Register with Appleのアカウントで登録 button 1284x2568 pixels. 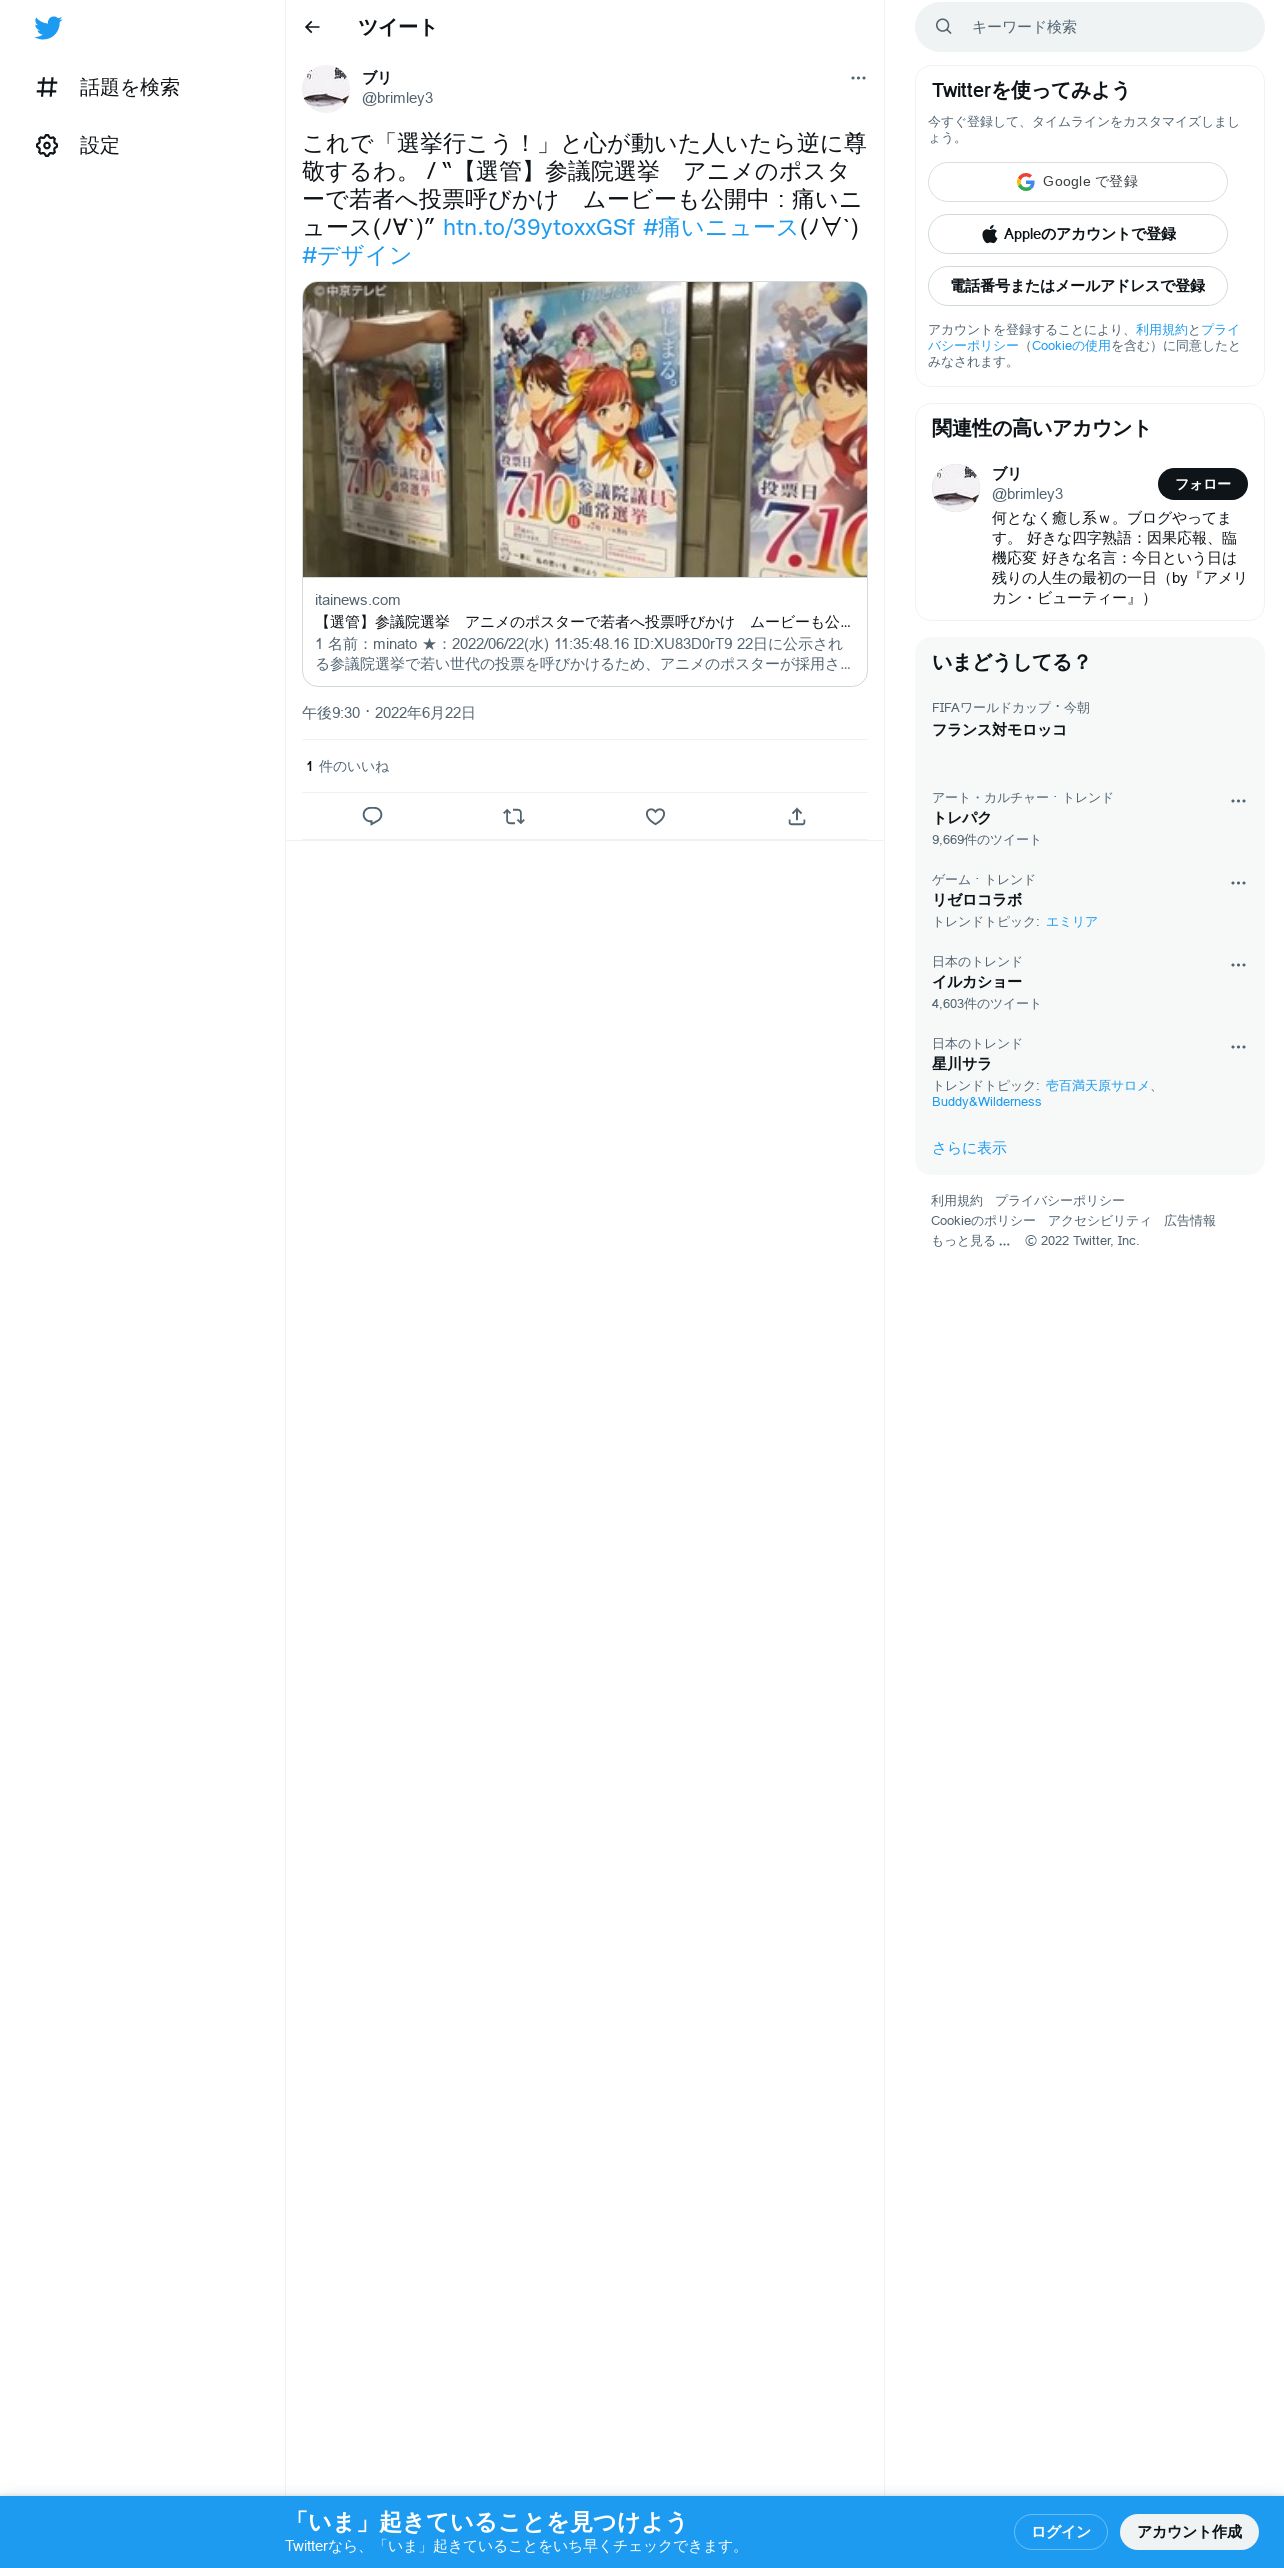[1077, 234]
